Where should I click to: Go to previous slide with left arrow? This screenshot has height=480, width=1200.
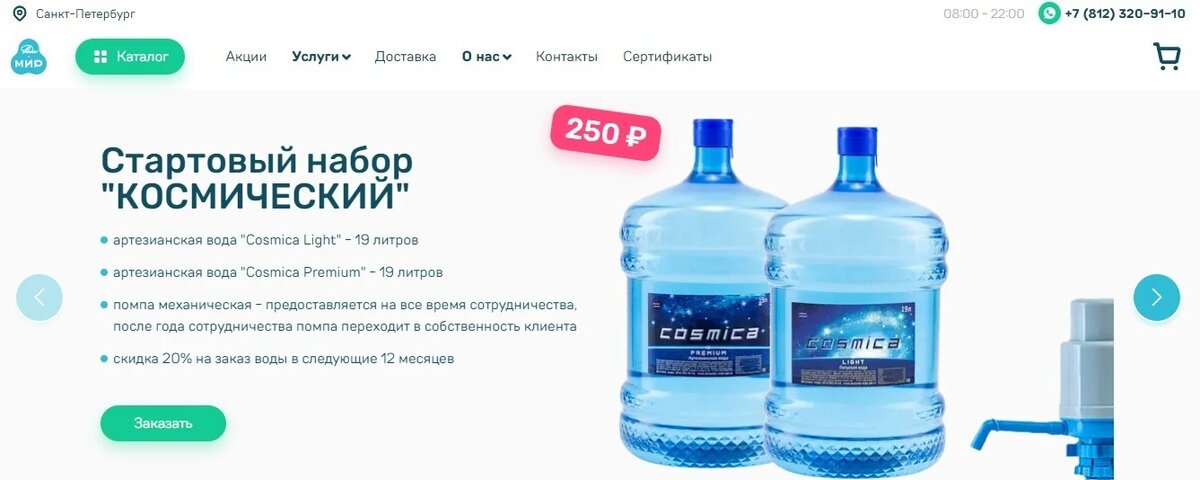[x=39, y=297]
